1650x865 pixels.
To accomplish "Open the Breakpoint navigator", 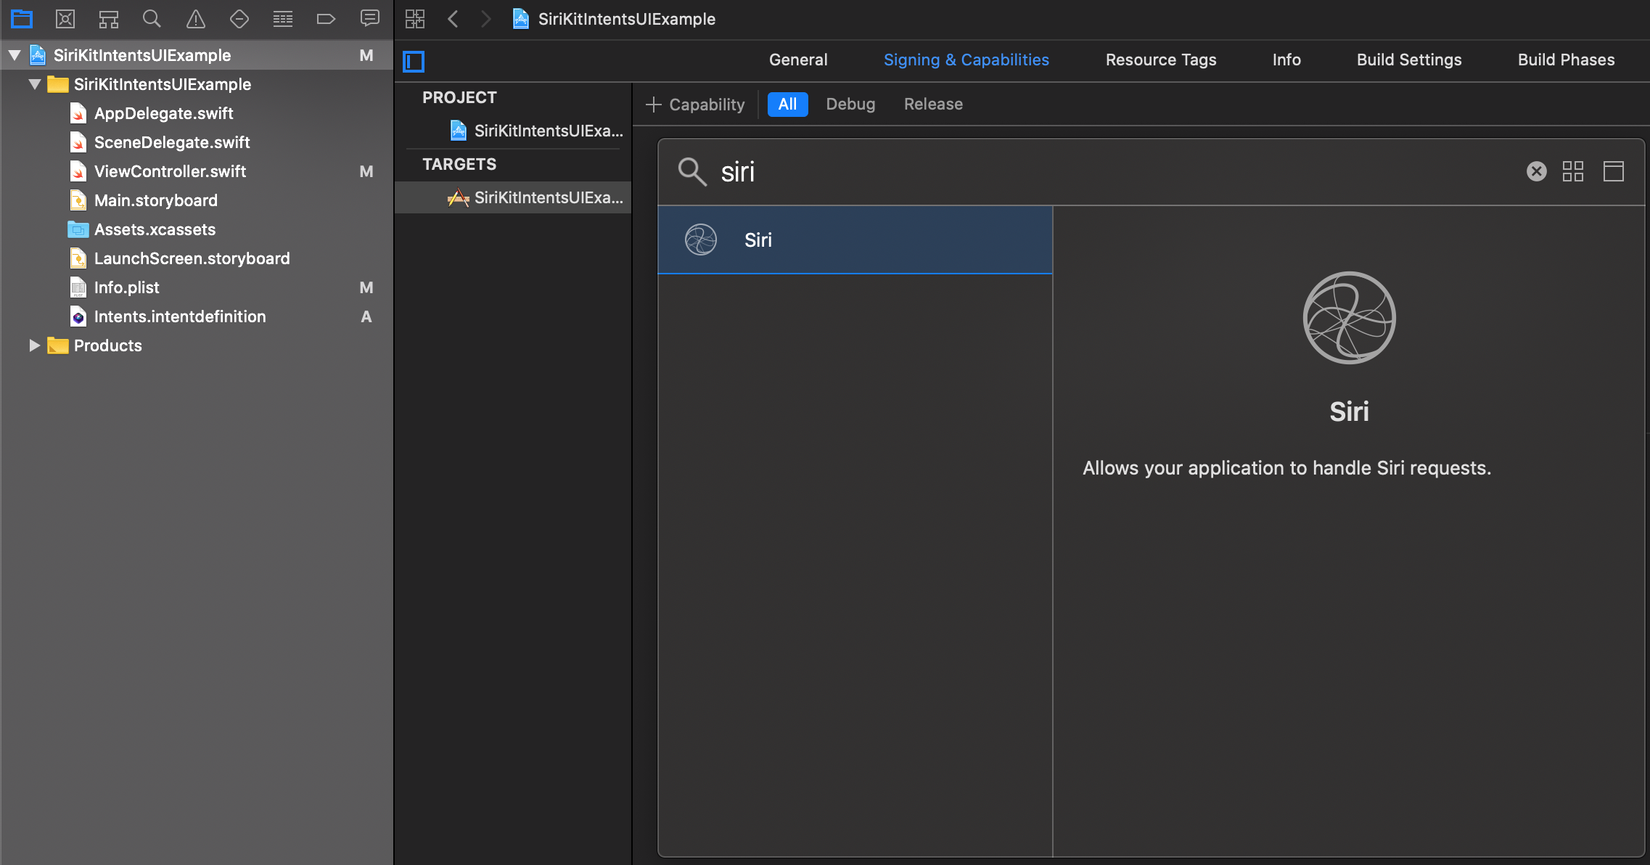I will (326, 19).
